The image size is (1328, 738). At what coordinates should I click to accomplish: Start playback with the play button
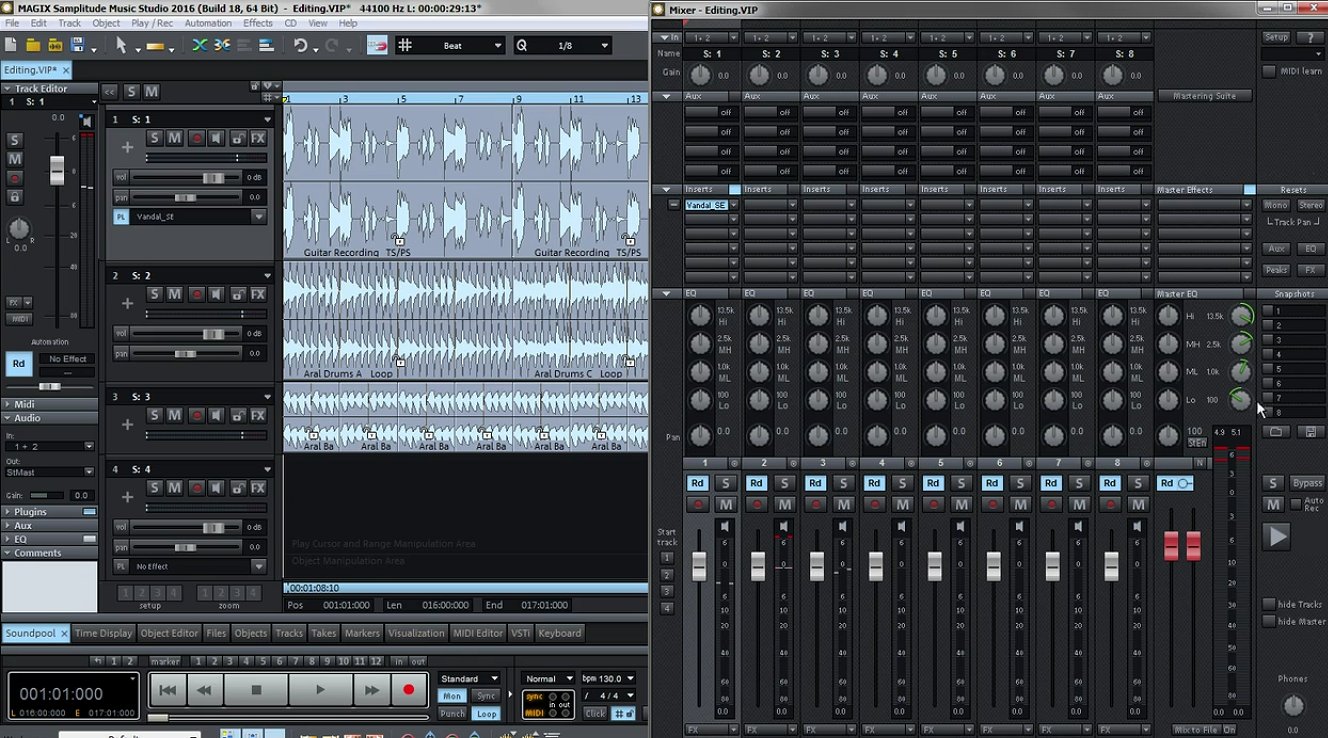click(320, 690)
